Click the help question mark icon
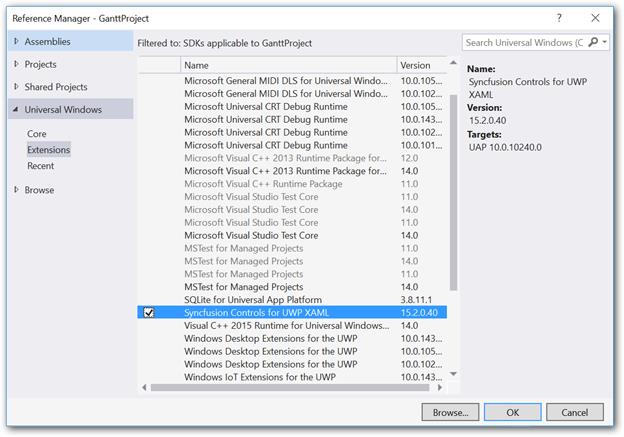624x437 pixels. [x=559, y=18]
